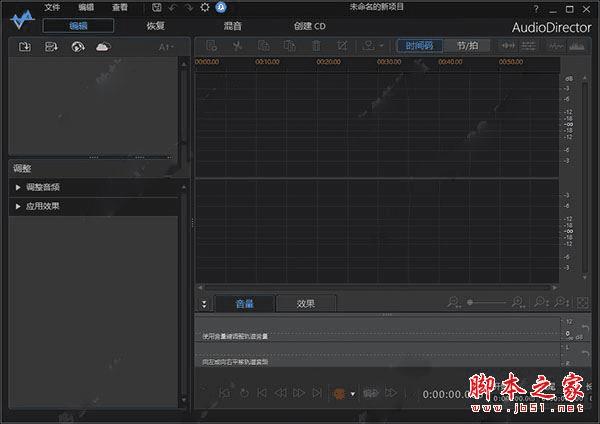Screen dimensions: 600x424
Task: Click the play selection button
Action: tap(225, 393)
